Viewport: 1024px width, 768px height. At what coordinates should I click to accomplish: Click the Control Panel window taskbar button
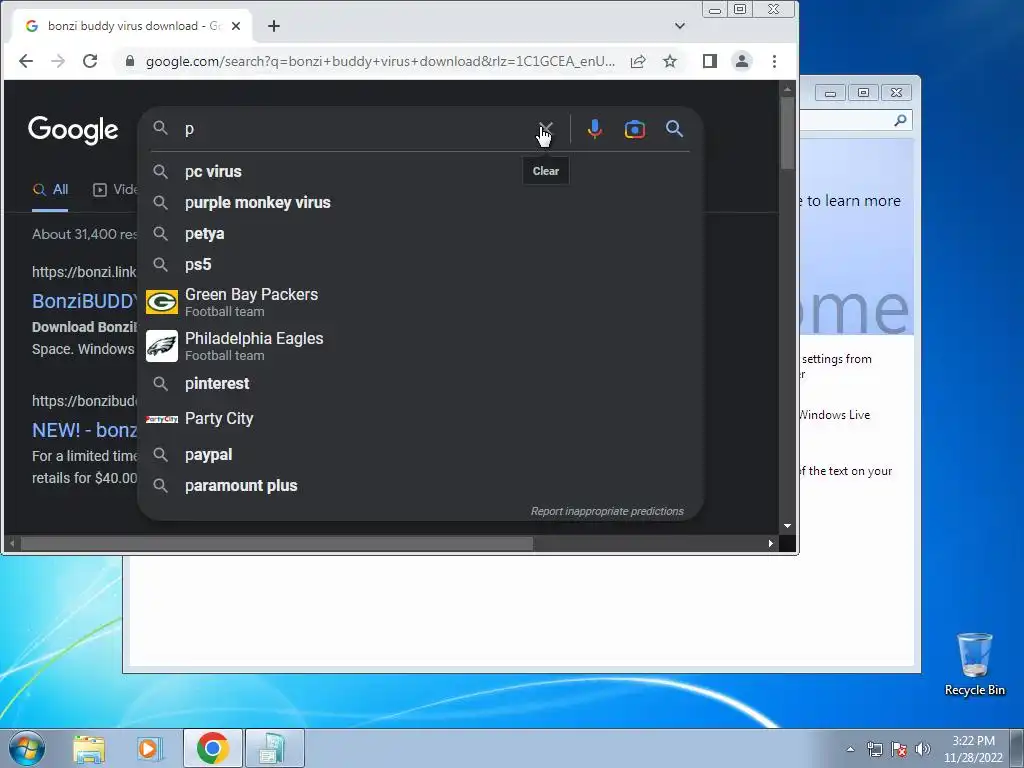274,748
